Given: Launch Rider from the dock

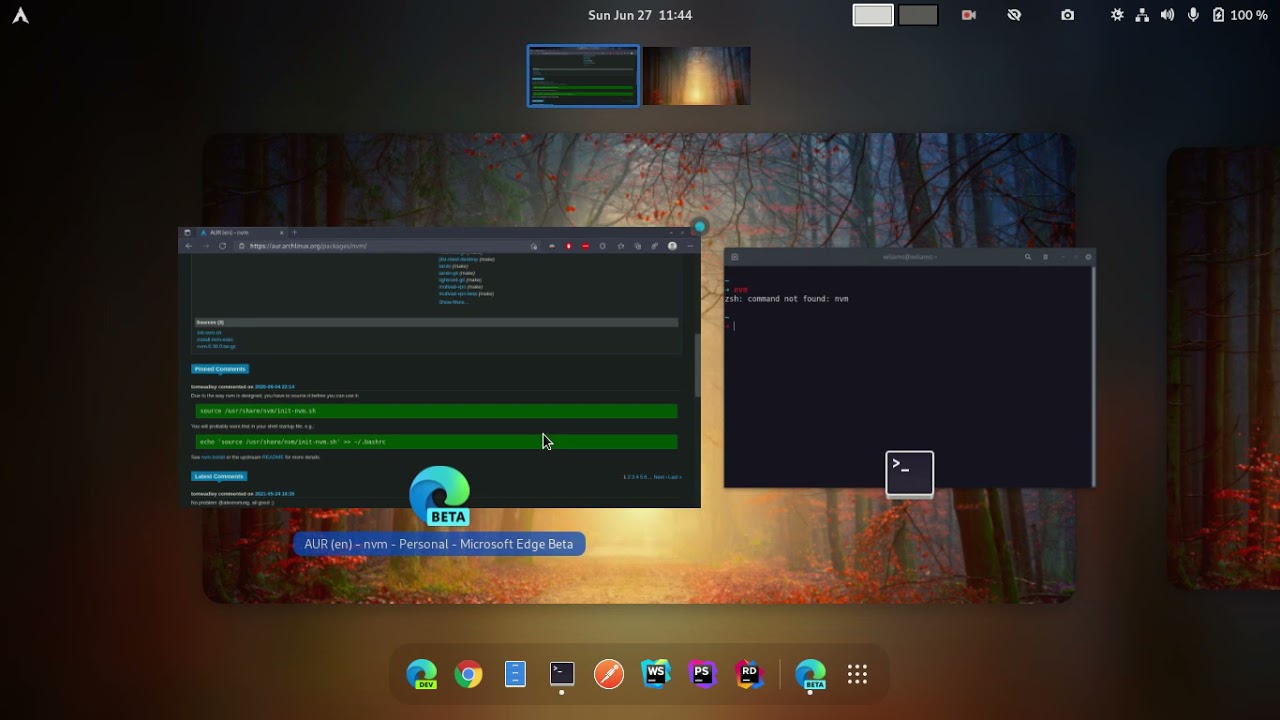Looking at the screenshot, I should click(x=749, y=675).
